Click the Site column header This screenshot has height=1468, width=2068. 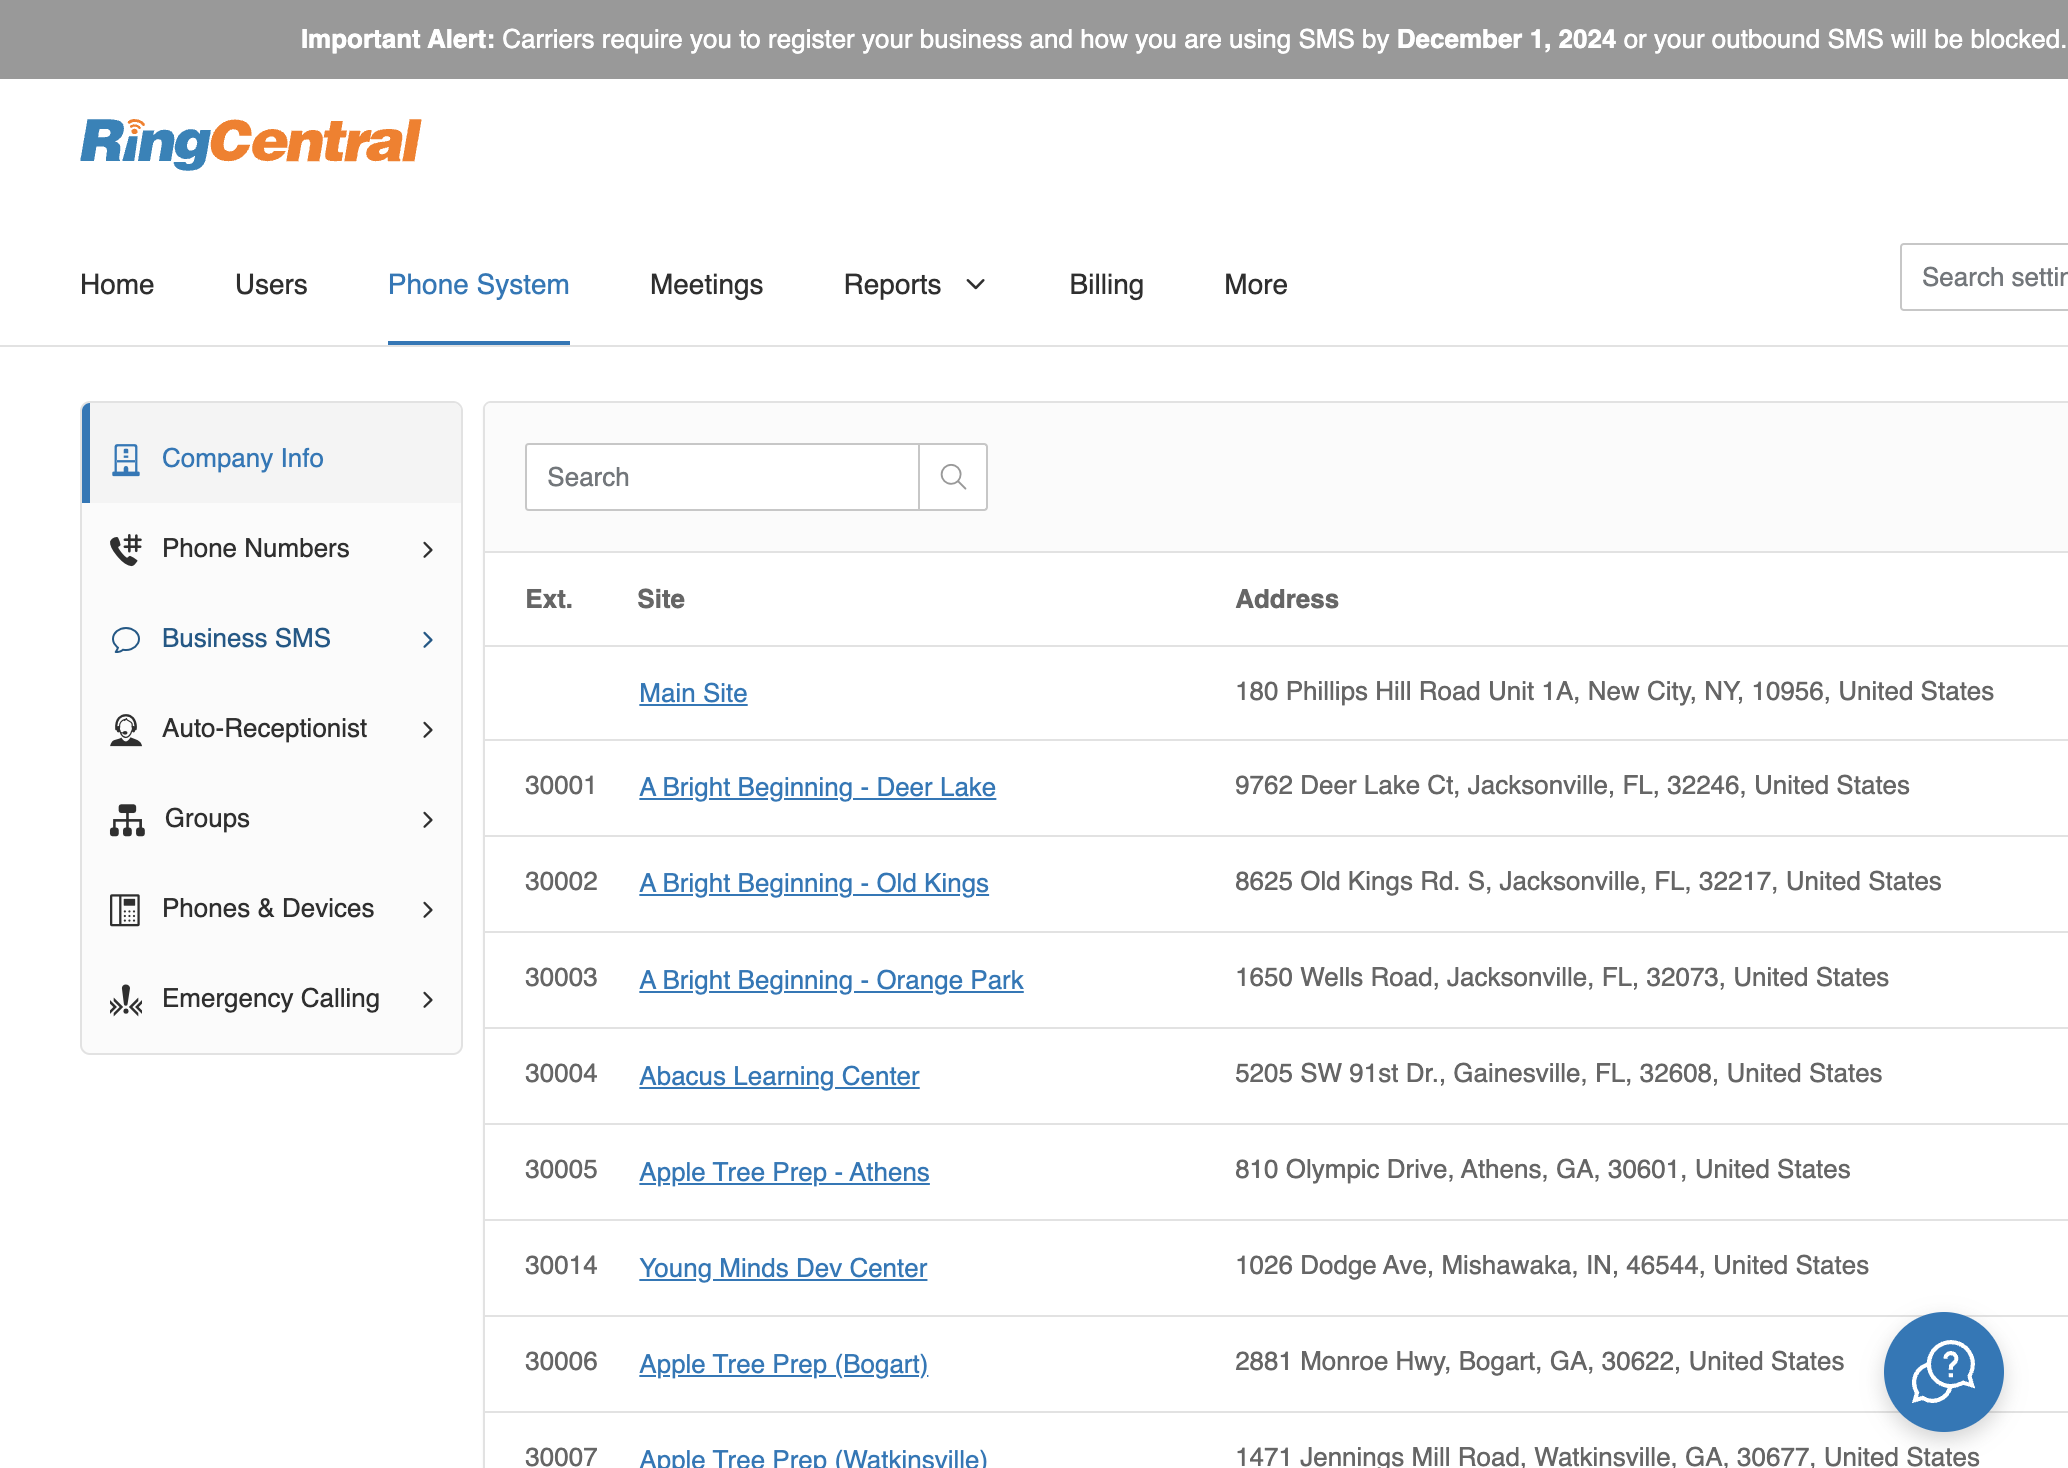click(661, 599)
